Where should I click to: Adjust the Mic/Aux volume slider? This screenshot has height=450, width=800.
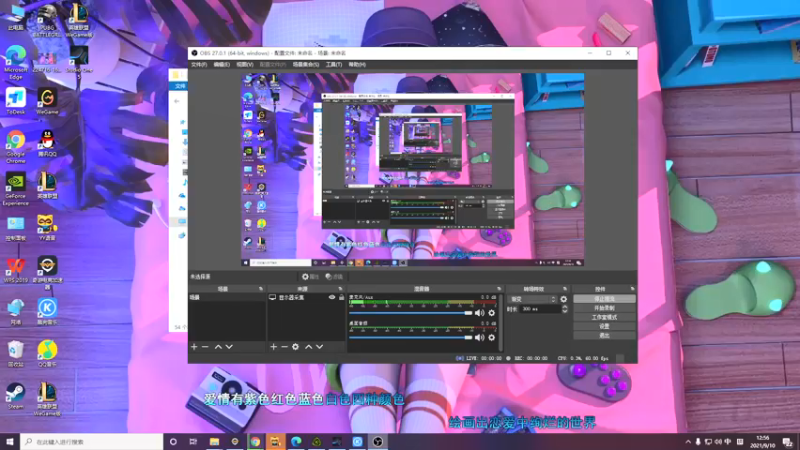(x=411, y=313)
